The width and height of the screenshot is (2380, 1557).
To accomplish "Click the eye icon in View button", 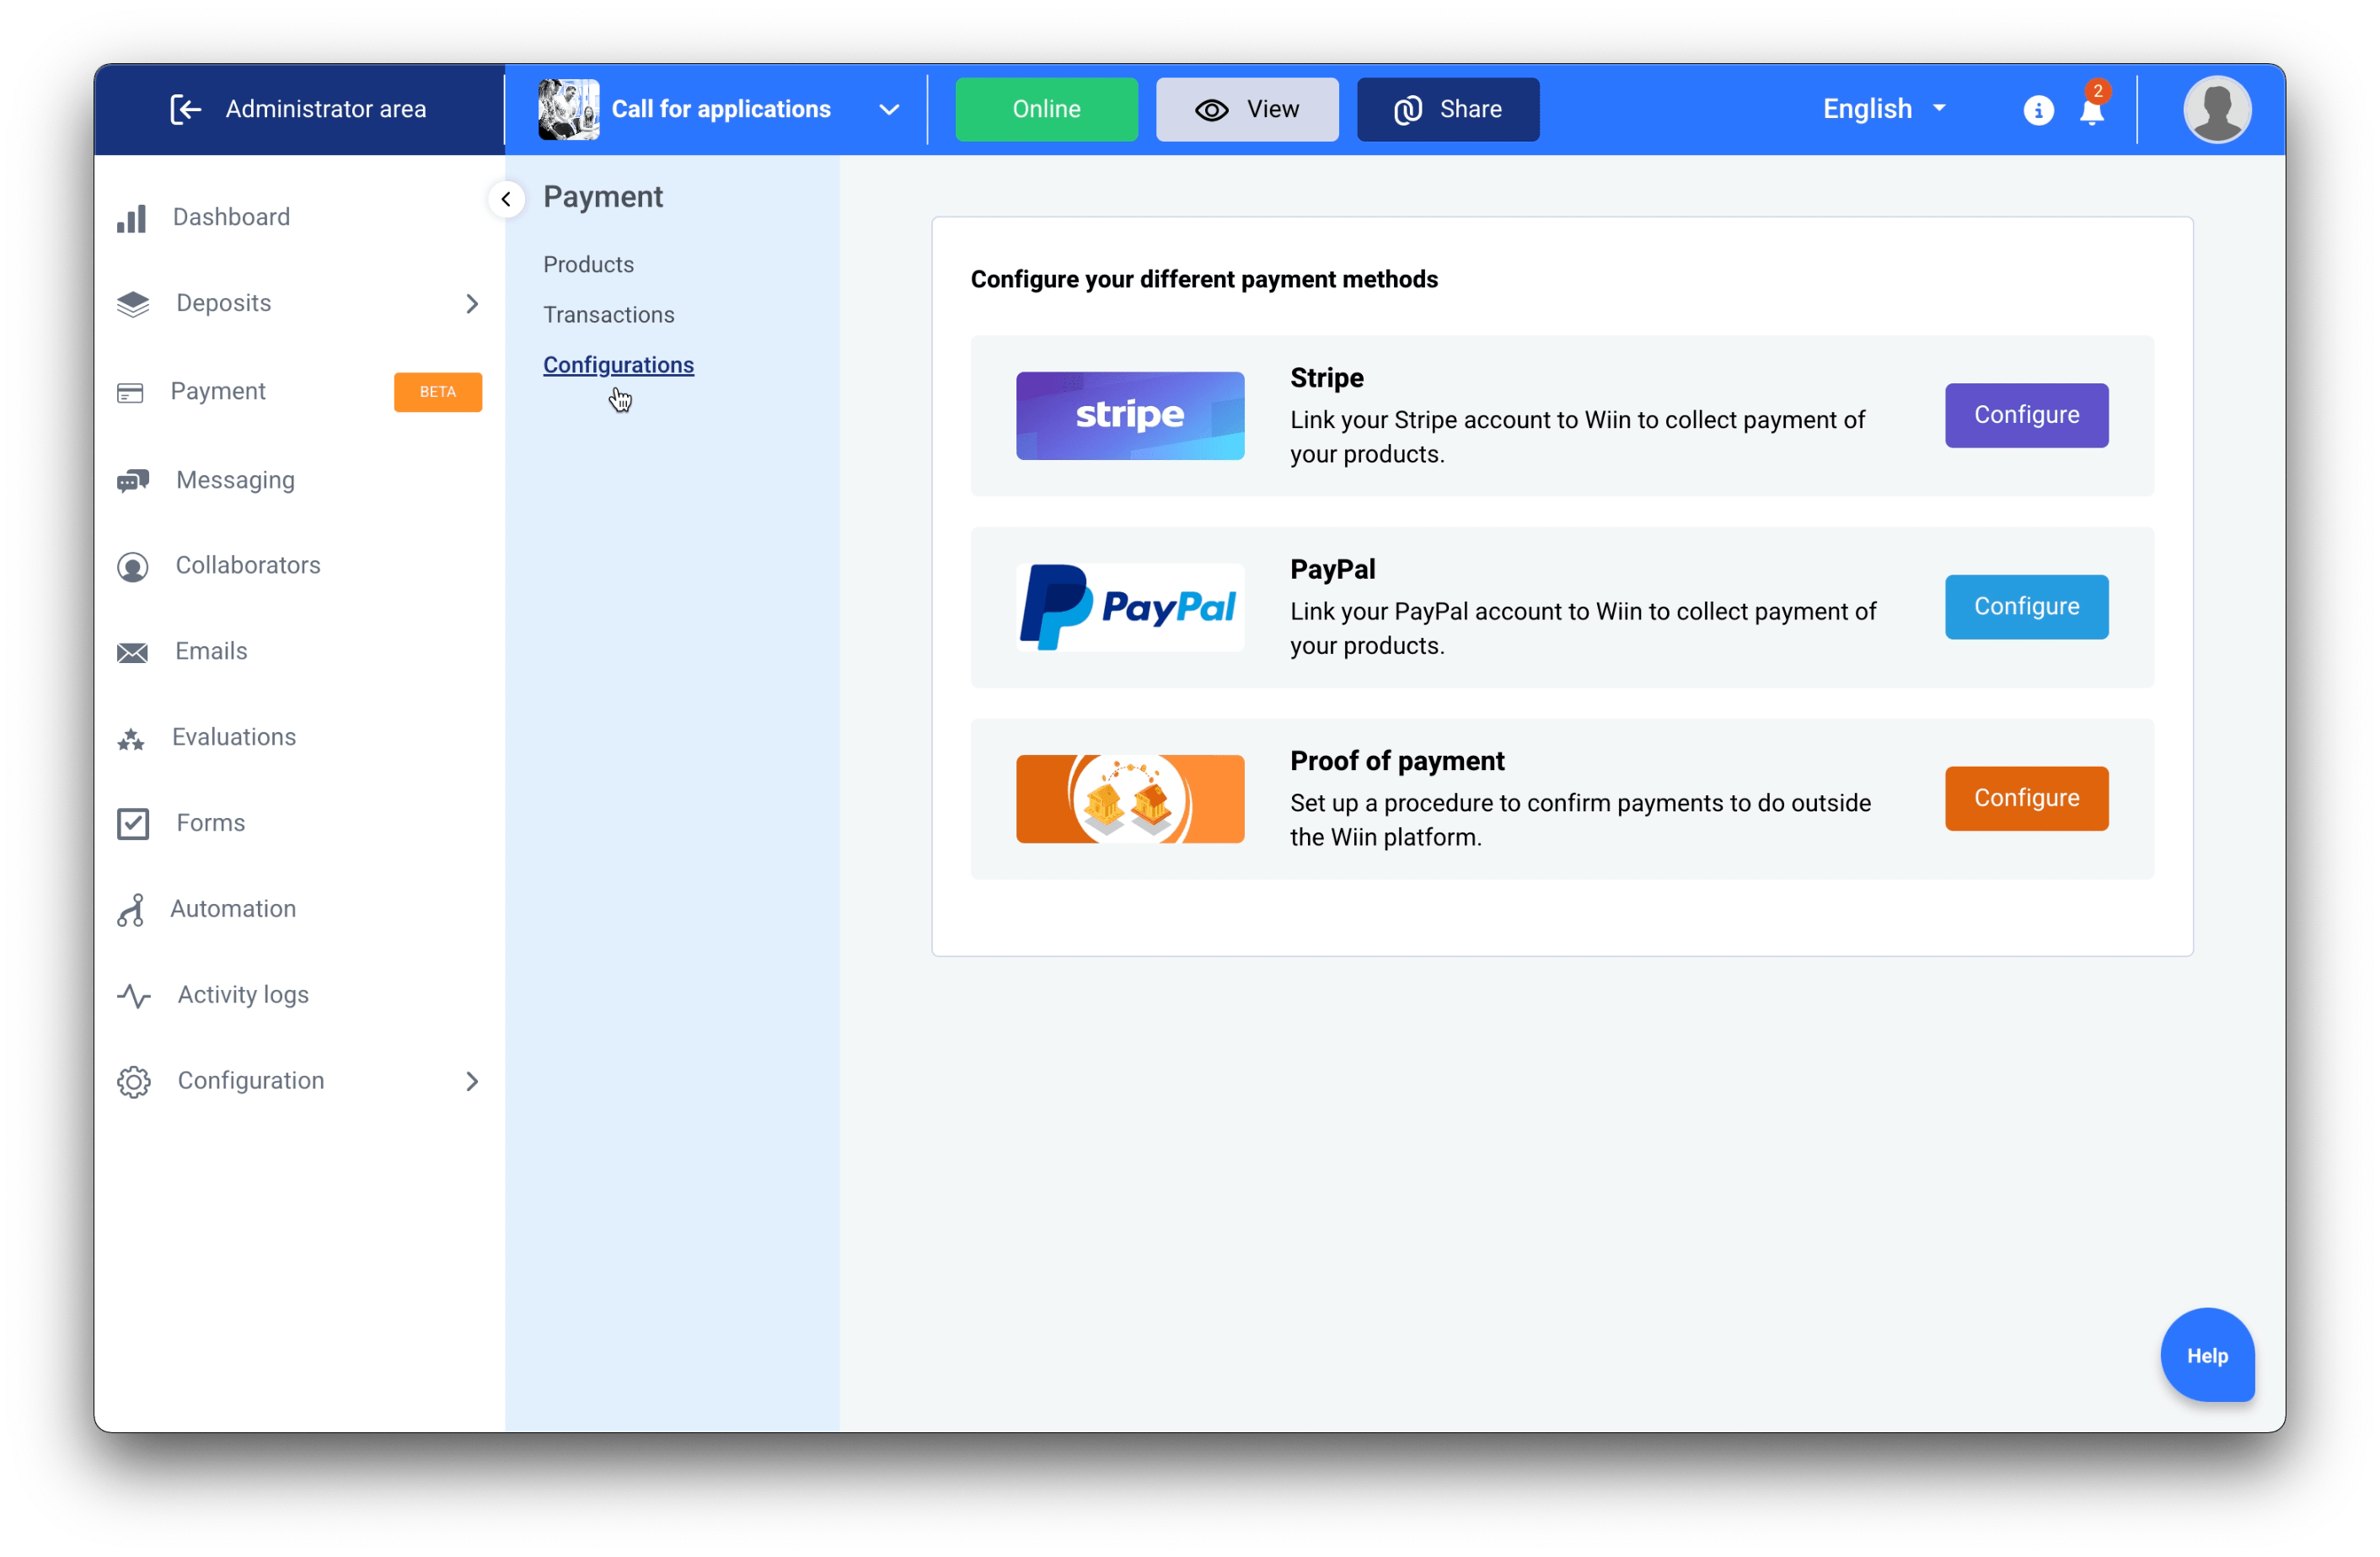I will (x=1211, y=110).
